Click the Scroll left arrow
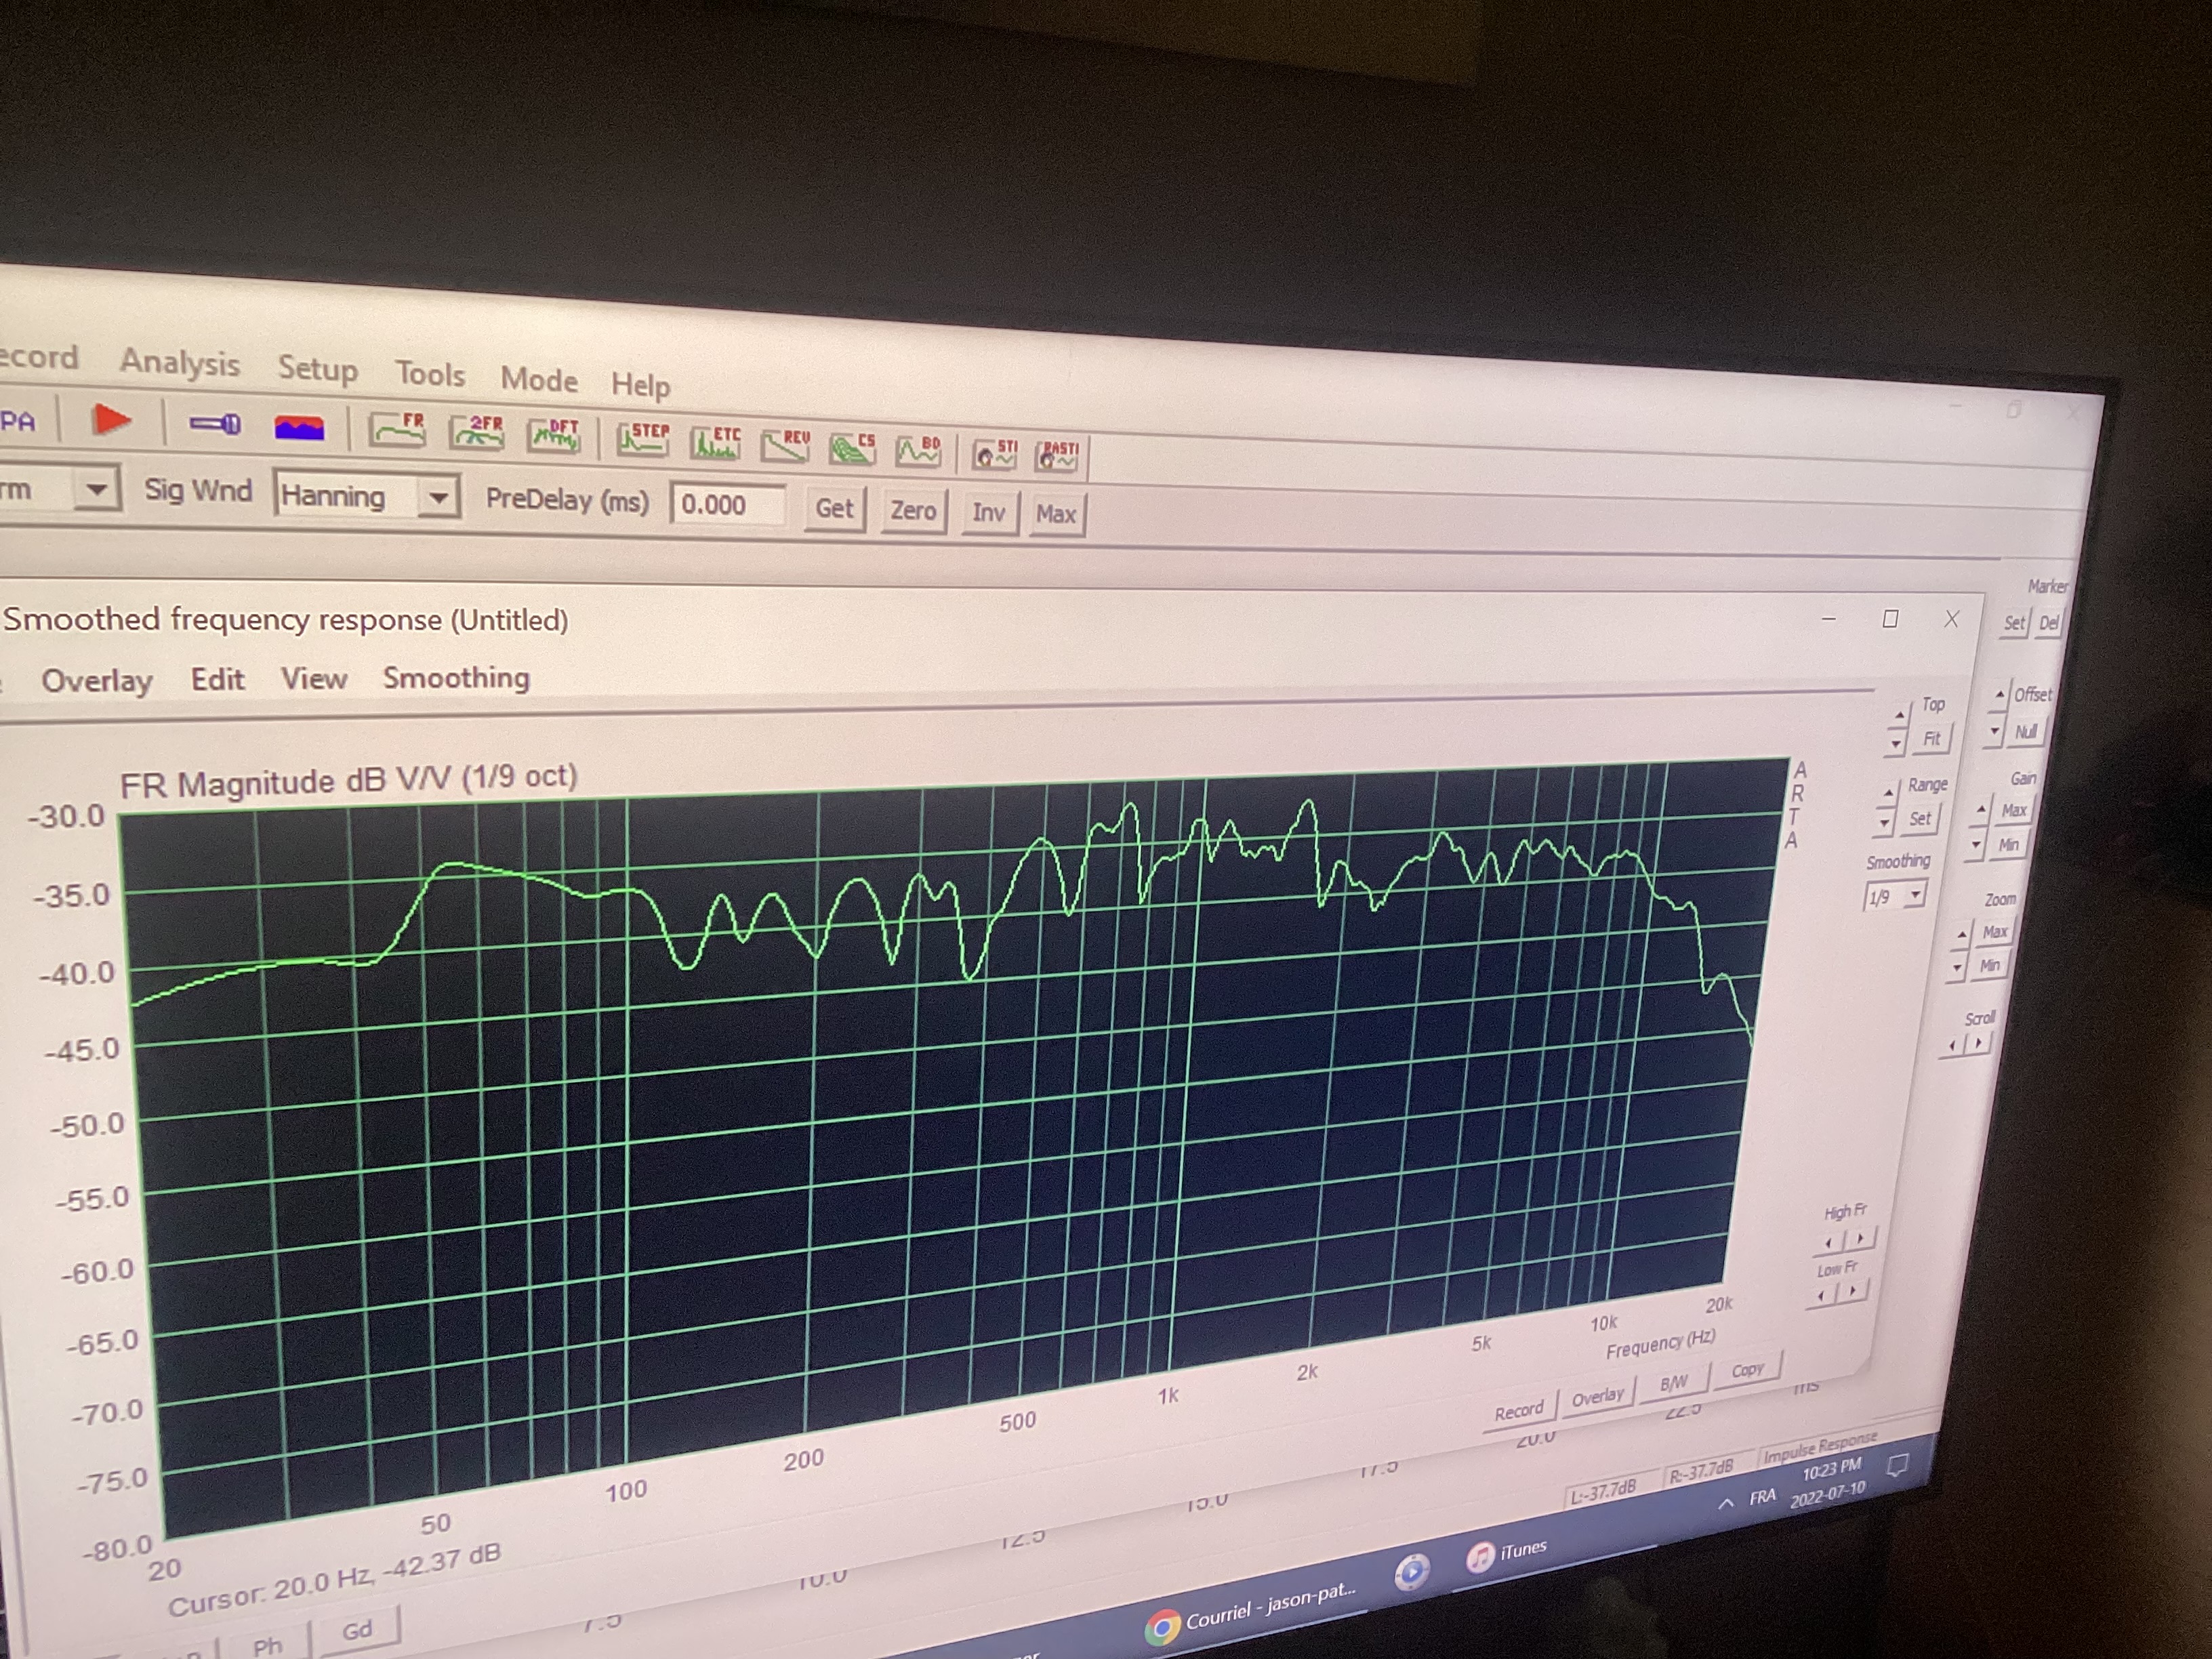2212x1659 pixels. click(1953, 1047)
